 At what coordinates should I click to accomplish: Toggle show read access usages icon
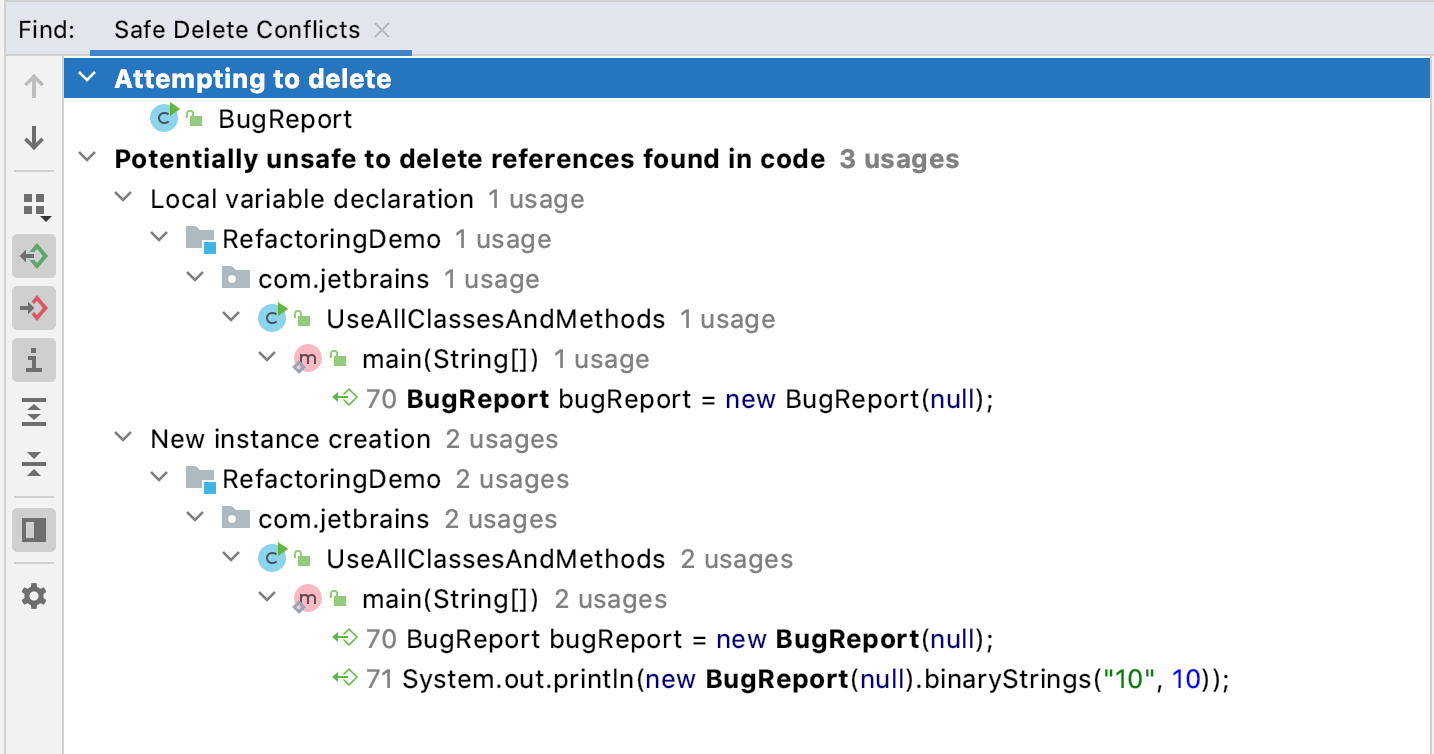tap(34, 257)
